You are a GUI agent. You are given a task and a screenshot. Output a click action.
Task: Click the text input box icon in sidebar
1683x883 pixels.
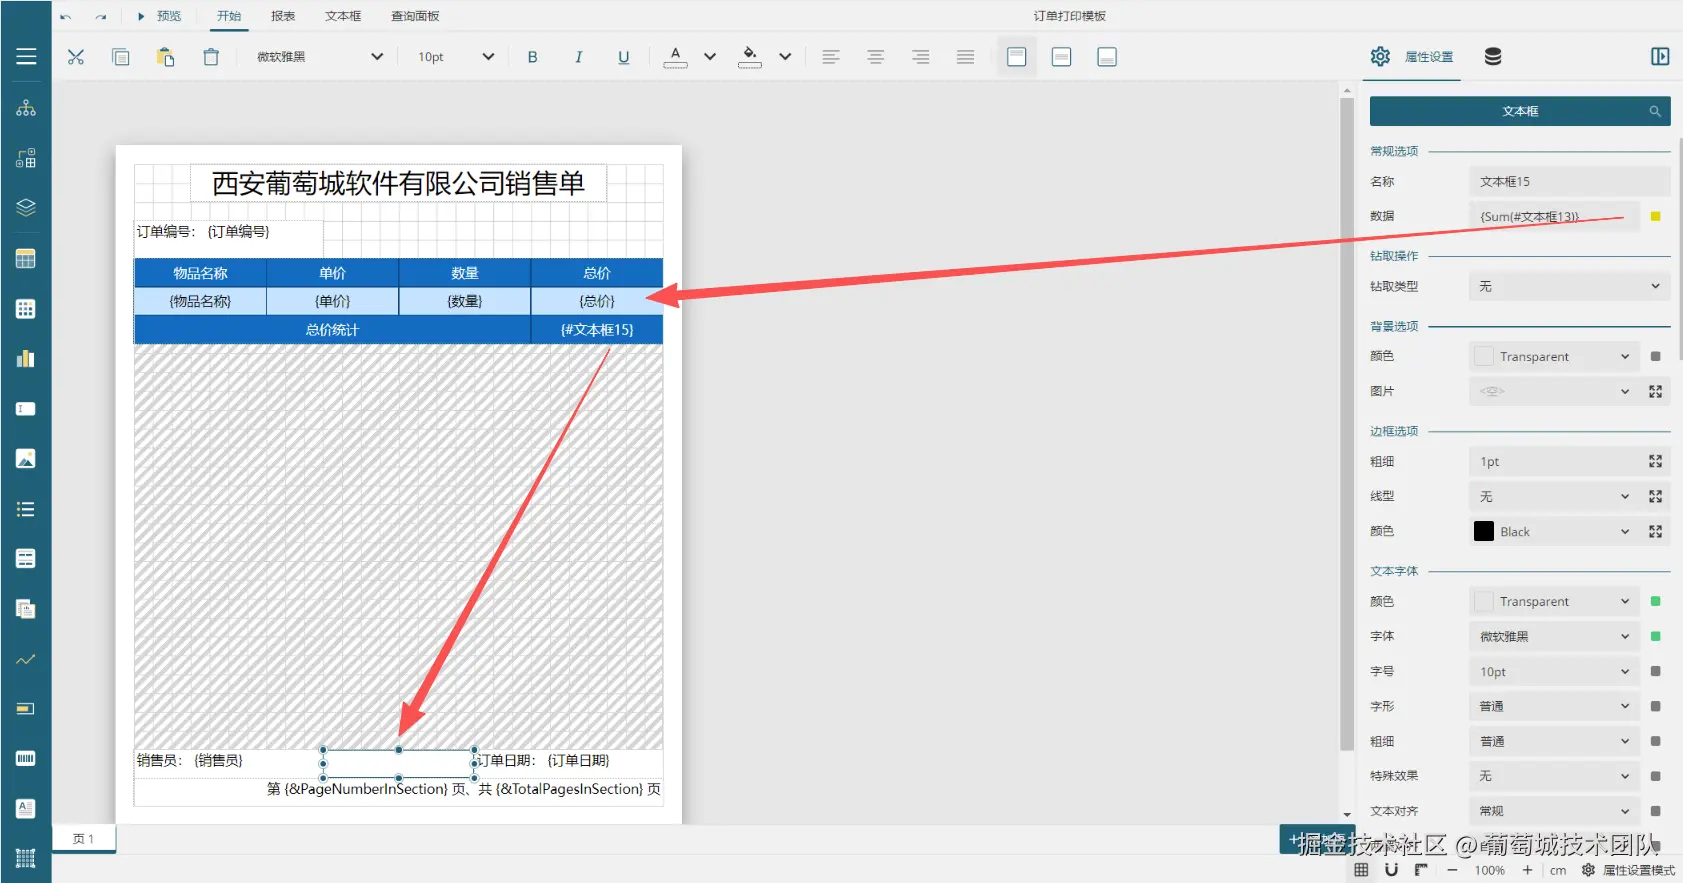[26, 408]
